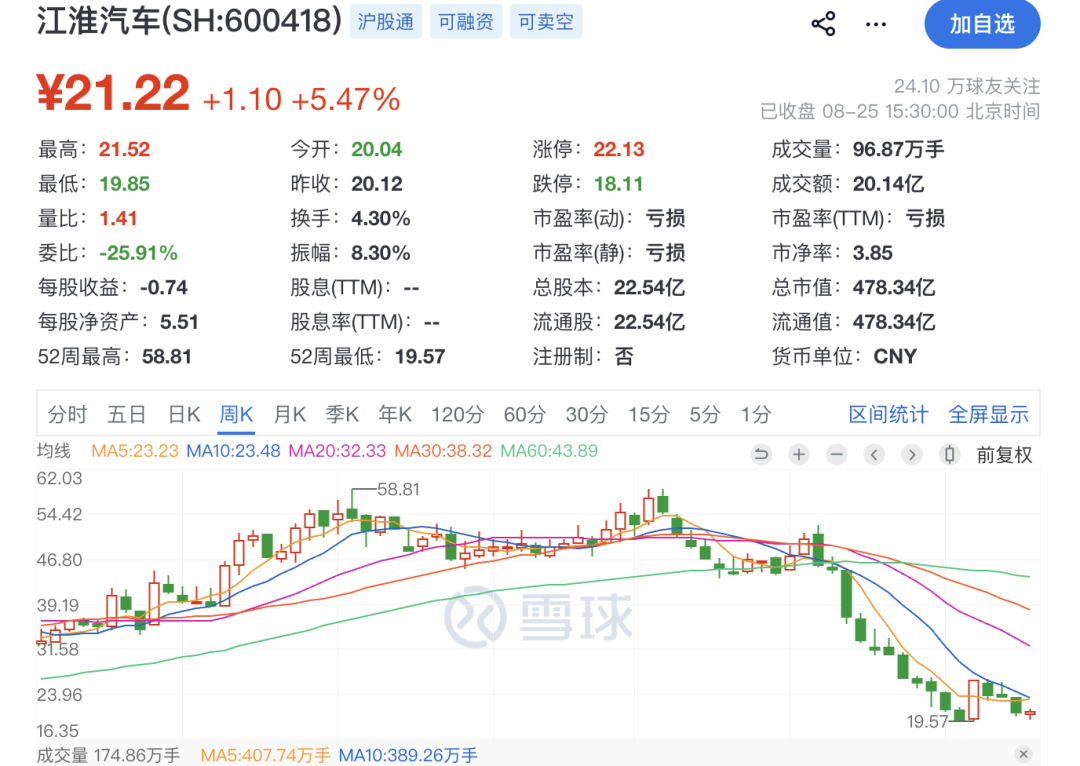
Task: Click the 成交量 174.86万手 chart label
Action: click(x=108, y=756)
